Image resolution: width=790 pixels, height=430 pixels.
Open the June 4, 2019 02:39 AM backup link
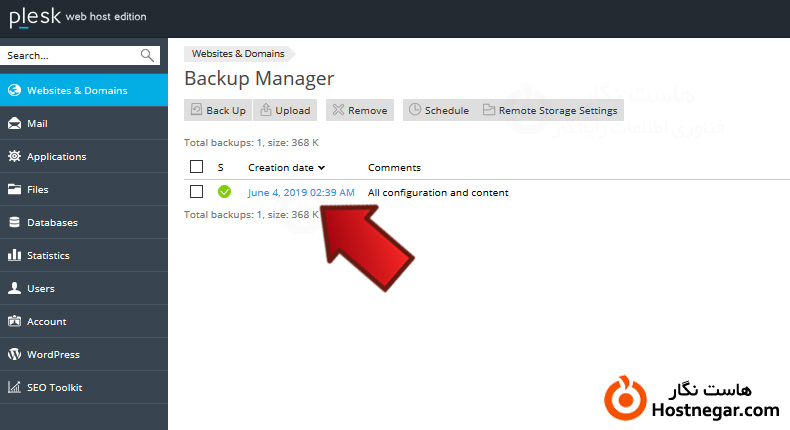(301, 192)
